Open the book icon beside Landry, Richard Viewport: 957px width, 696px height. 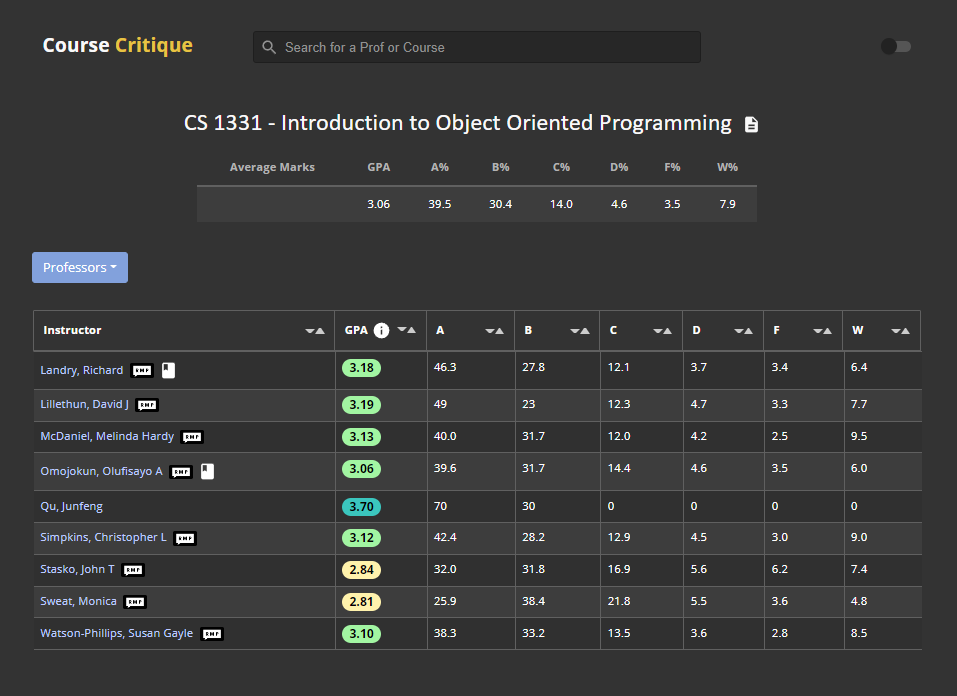point(168,370)
